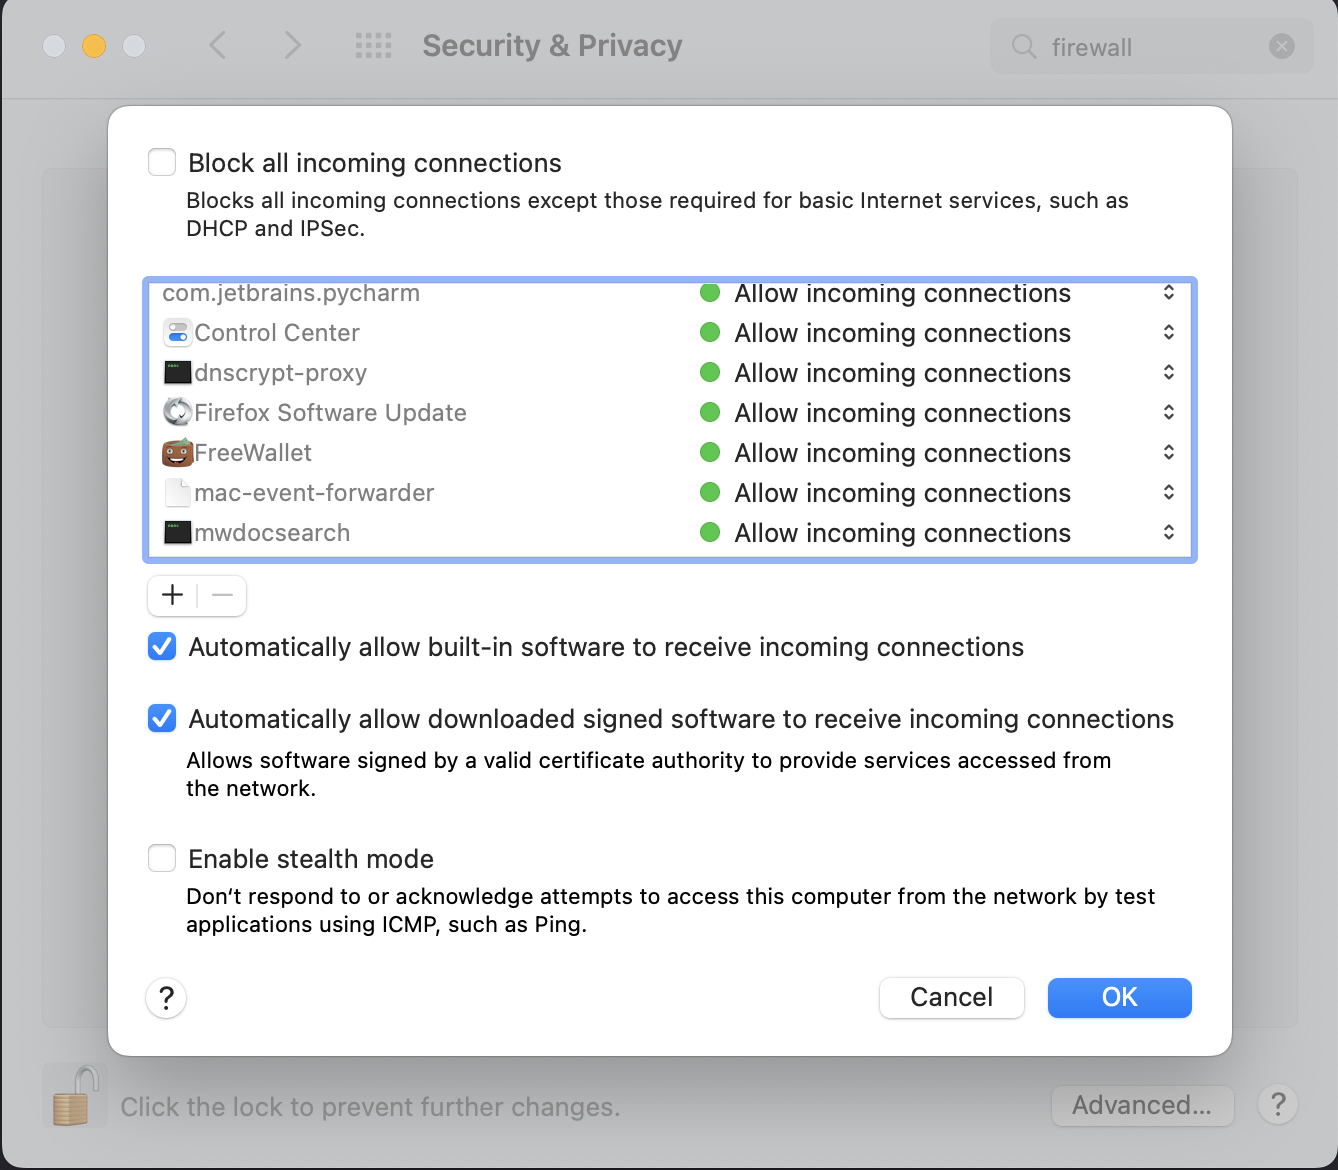The width and height of the screenshot is (1338, 1170).
Task: Uncheck allow downloaded signed software option
Action: pyautogui.click(x=162, y=719)
